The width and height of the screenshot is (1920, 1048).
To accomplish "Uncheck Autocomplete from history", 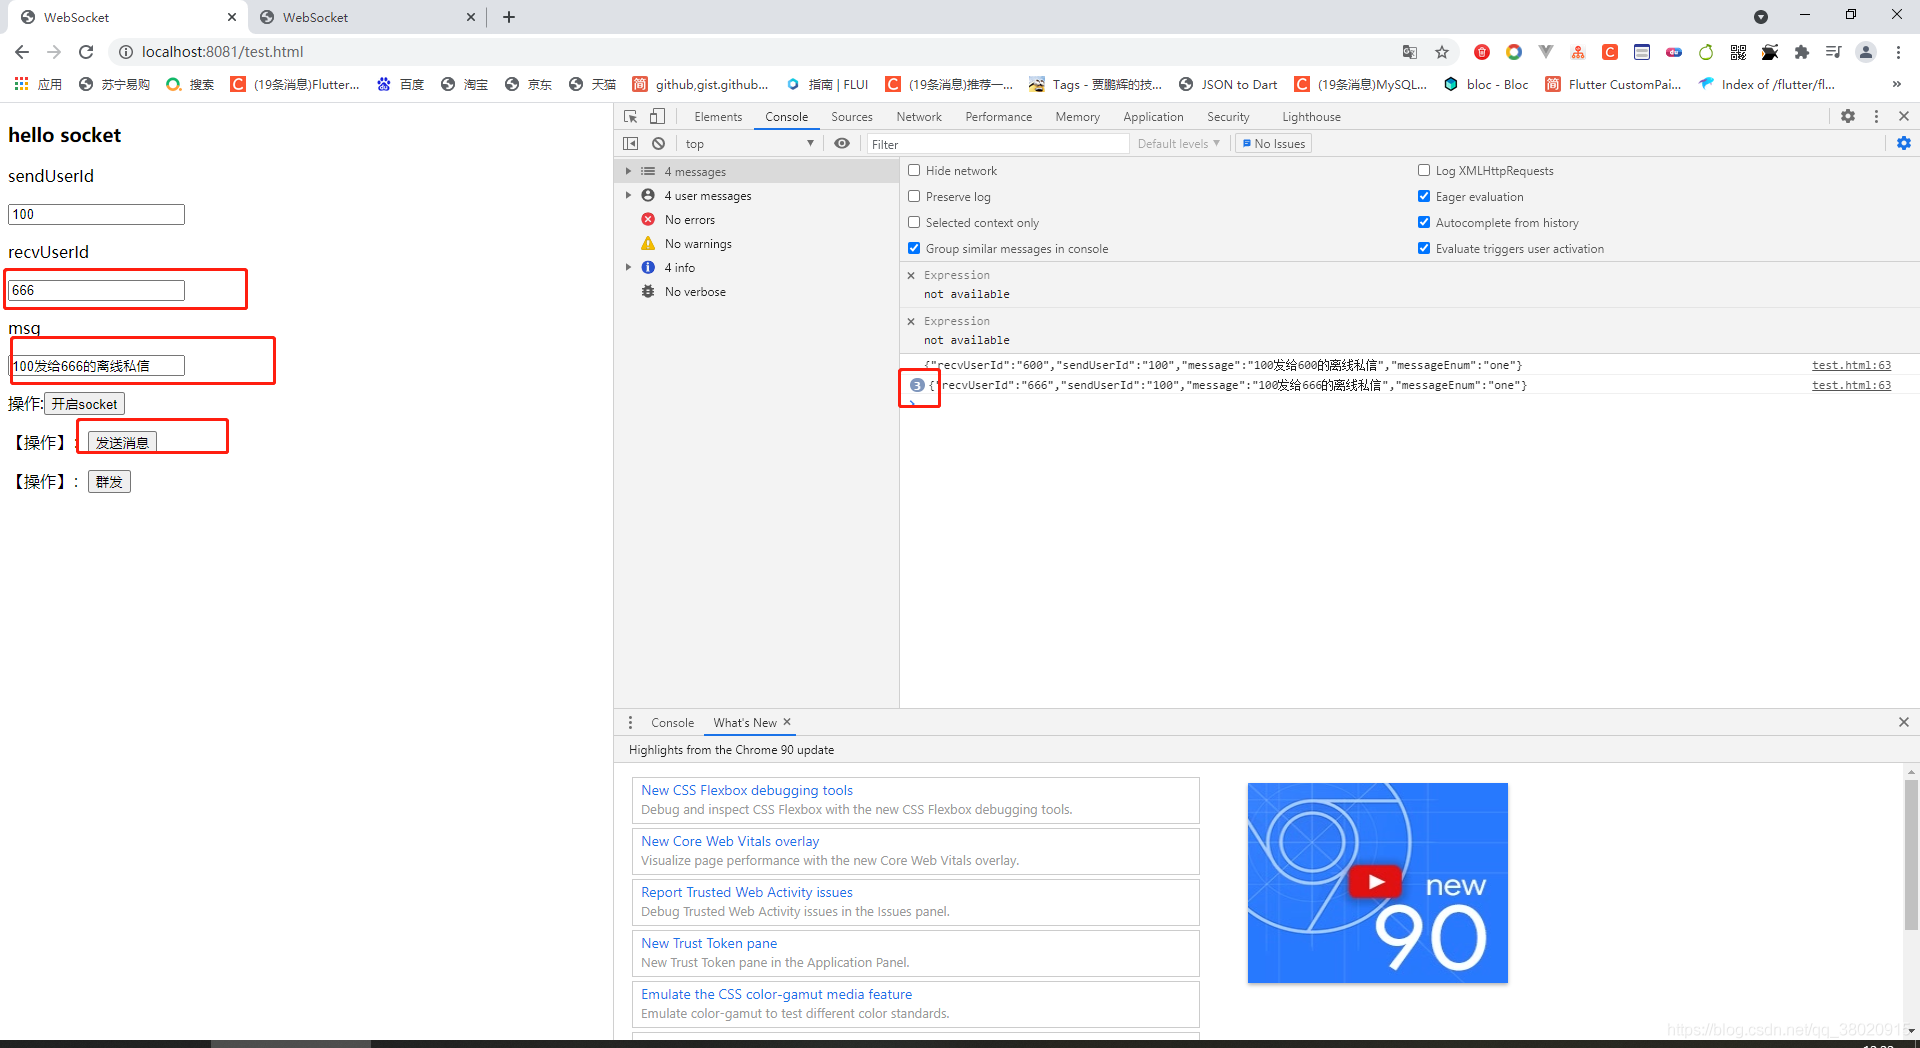I will point(1424,223).
